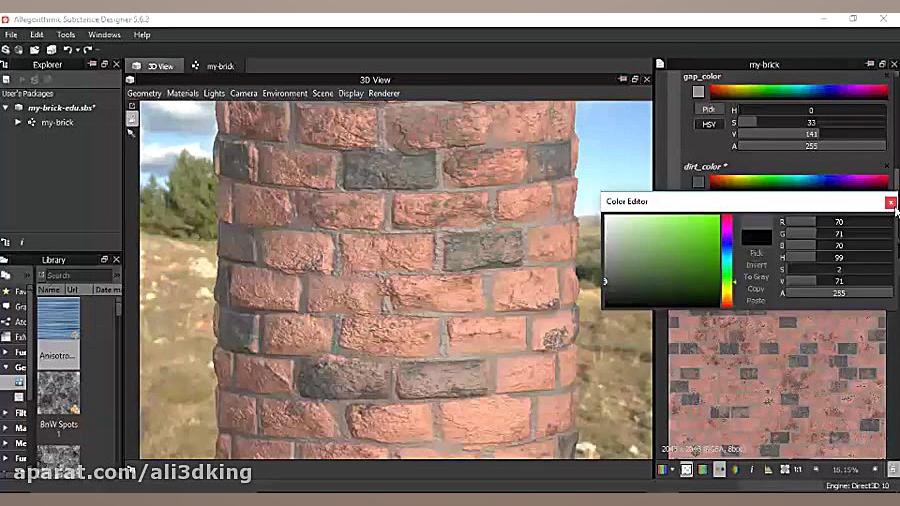The height and width of the screenshot is (506, 900).
Task: Click the new package icon in Explorer toolbar
Action: coord(6,79)
